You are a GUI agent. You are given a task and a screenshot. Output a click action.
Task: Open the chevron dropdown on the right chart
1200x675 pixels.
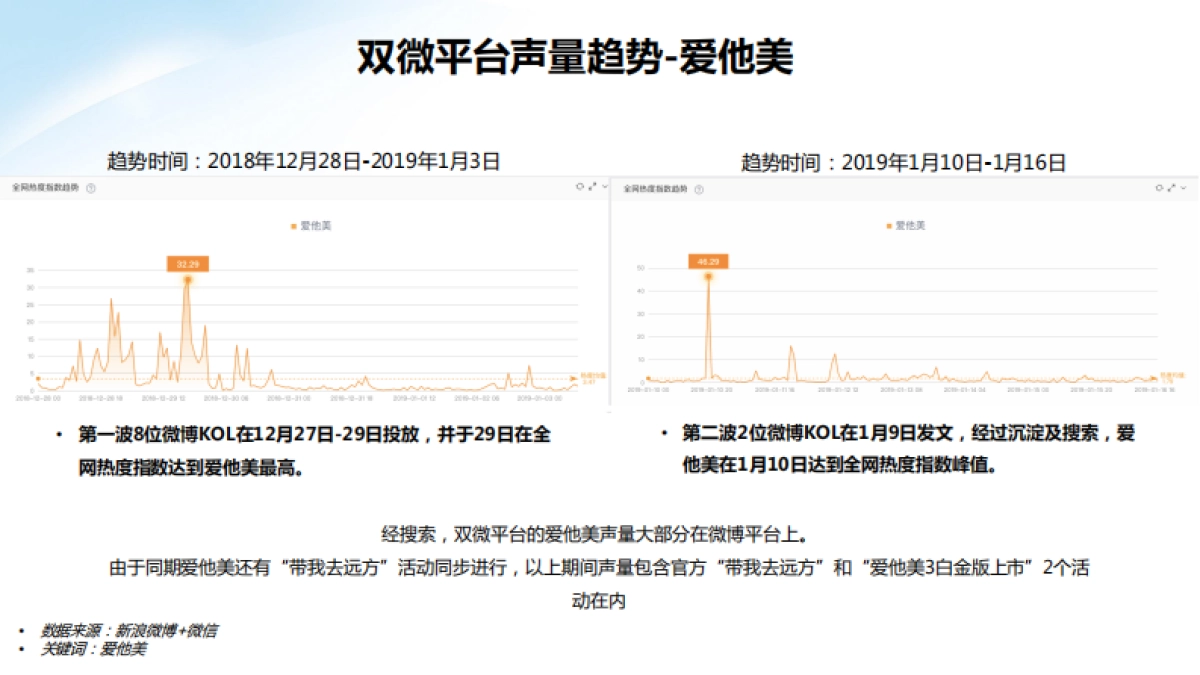click(x=1183, y=187)
